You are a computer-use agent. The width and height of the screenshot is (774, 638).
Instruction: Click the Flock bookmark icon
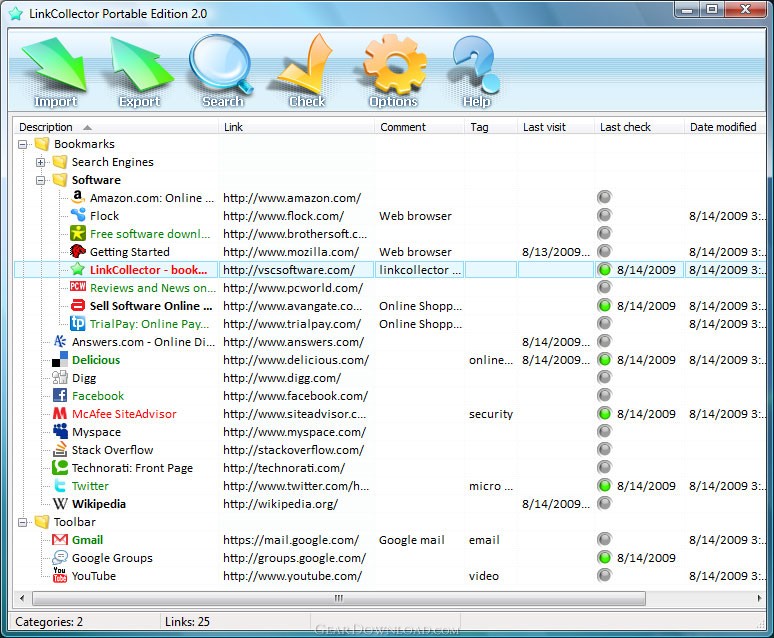coord(77,215)
